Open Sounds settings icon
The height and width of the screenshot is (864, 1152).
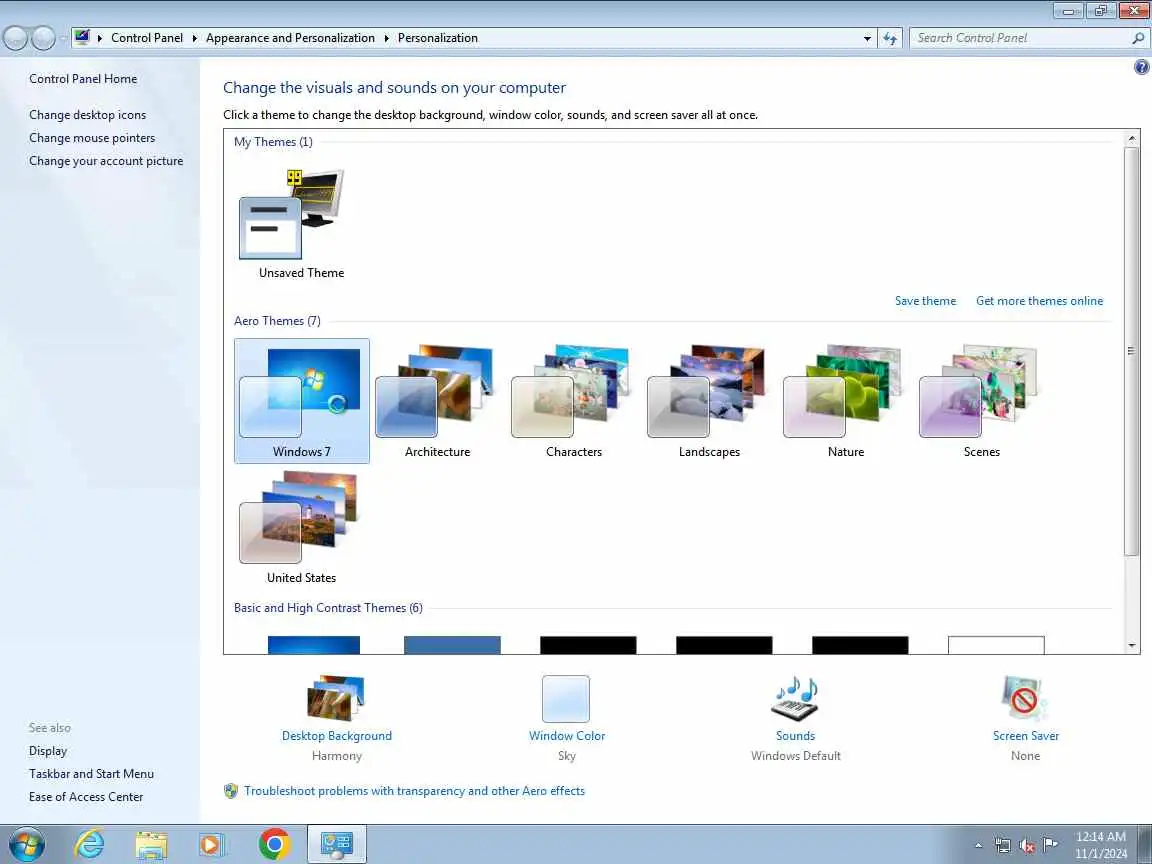coord(795,699)
